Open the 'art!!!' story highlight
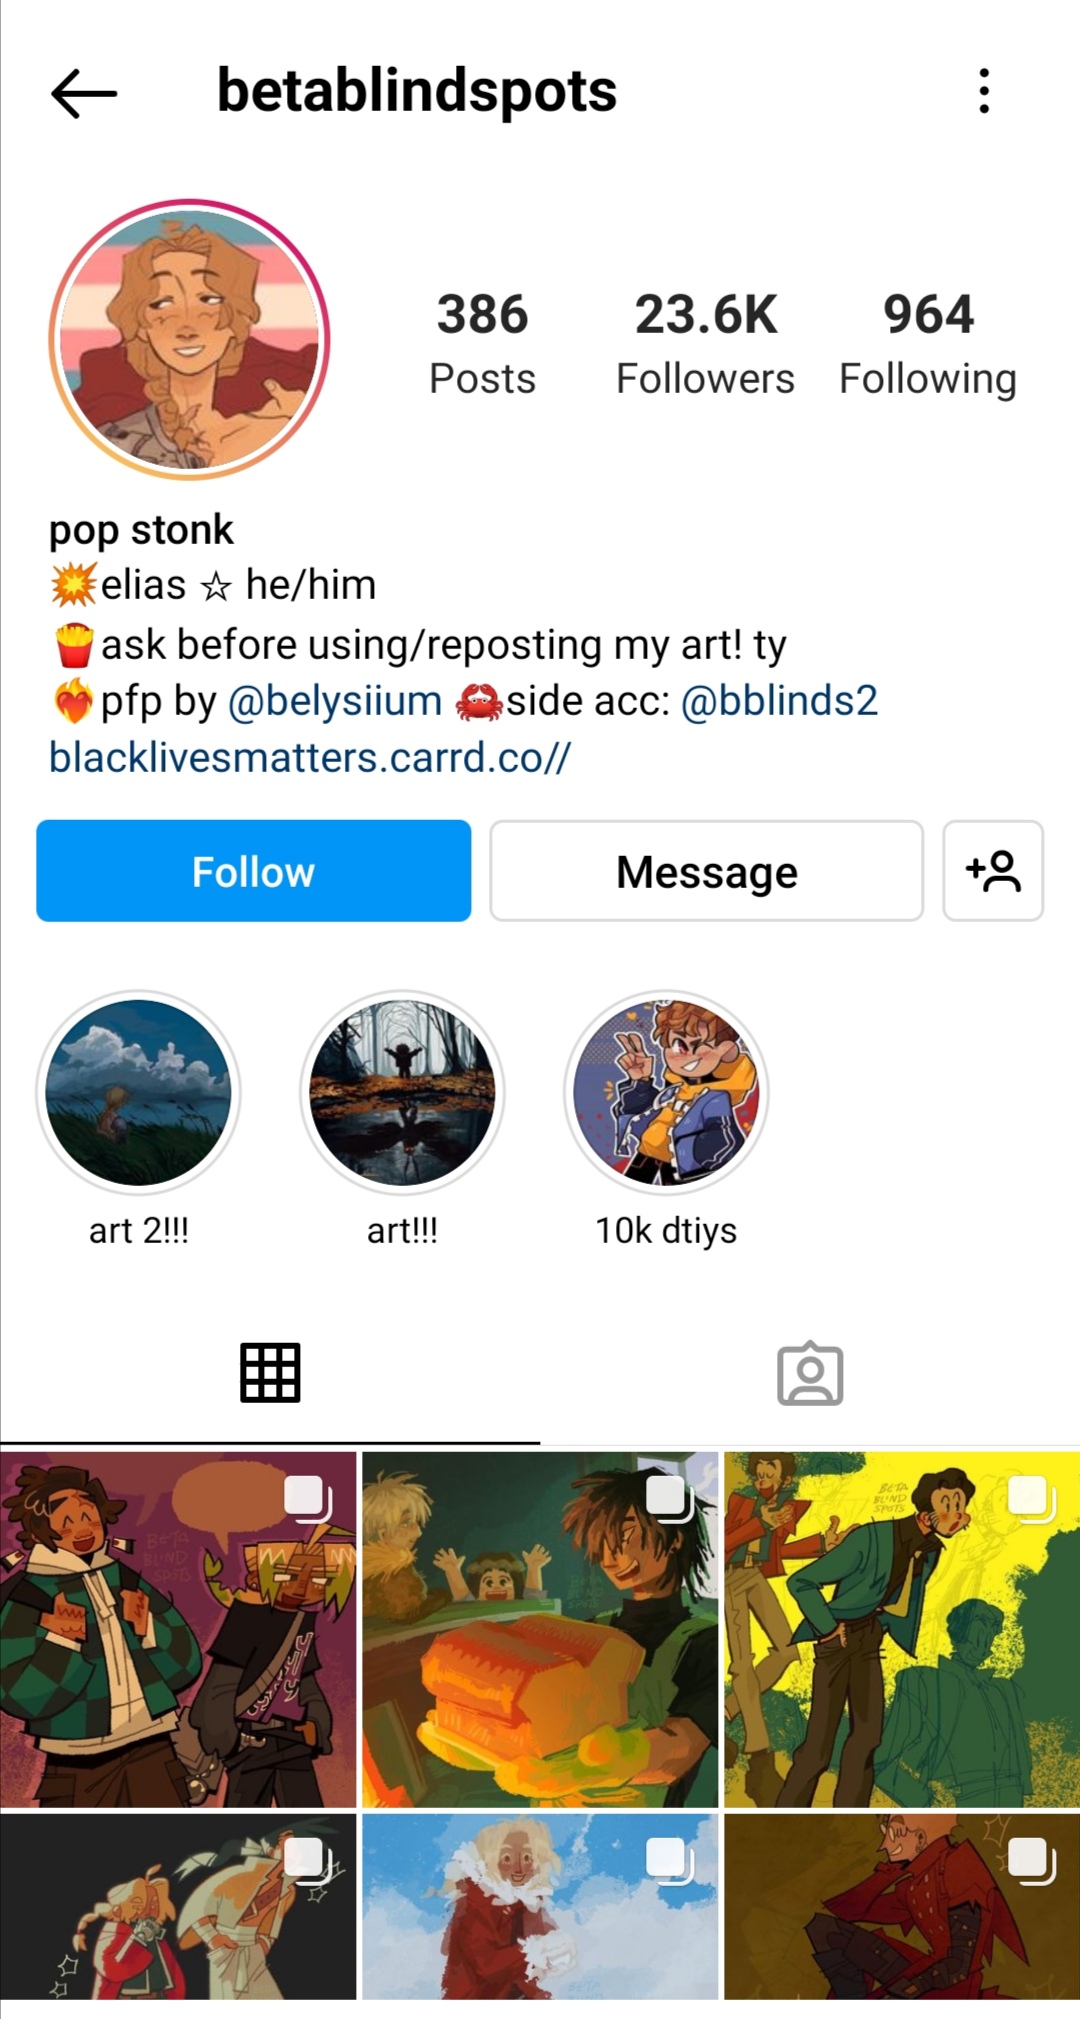 [402, 1093]
